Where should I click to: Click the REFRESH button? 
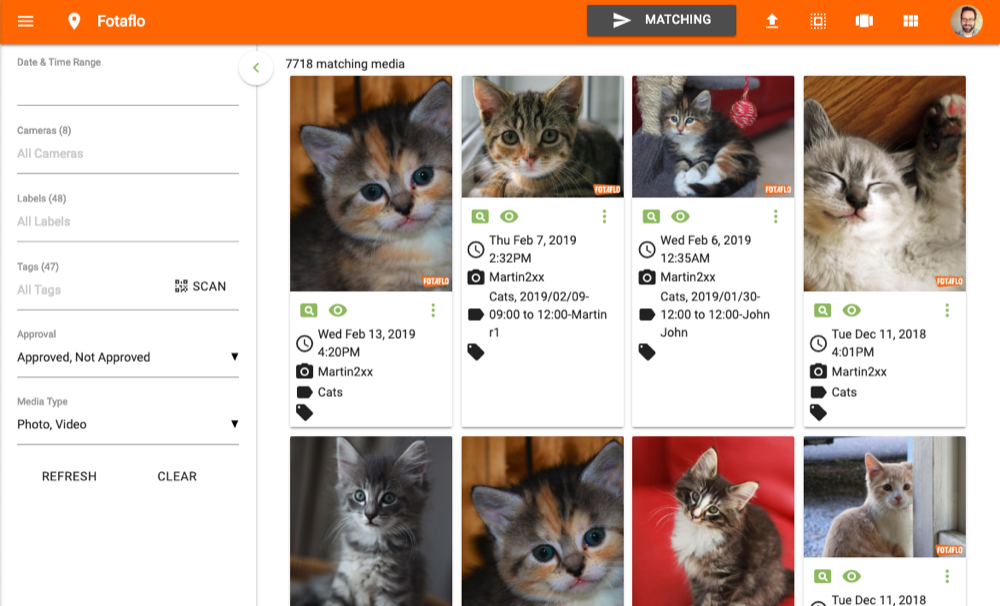tap(70, 477)
